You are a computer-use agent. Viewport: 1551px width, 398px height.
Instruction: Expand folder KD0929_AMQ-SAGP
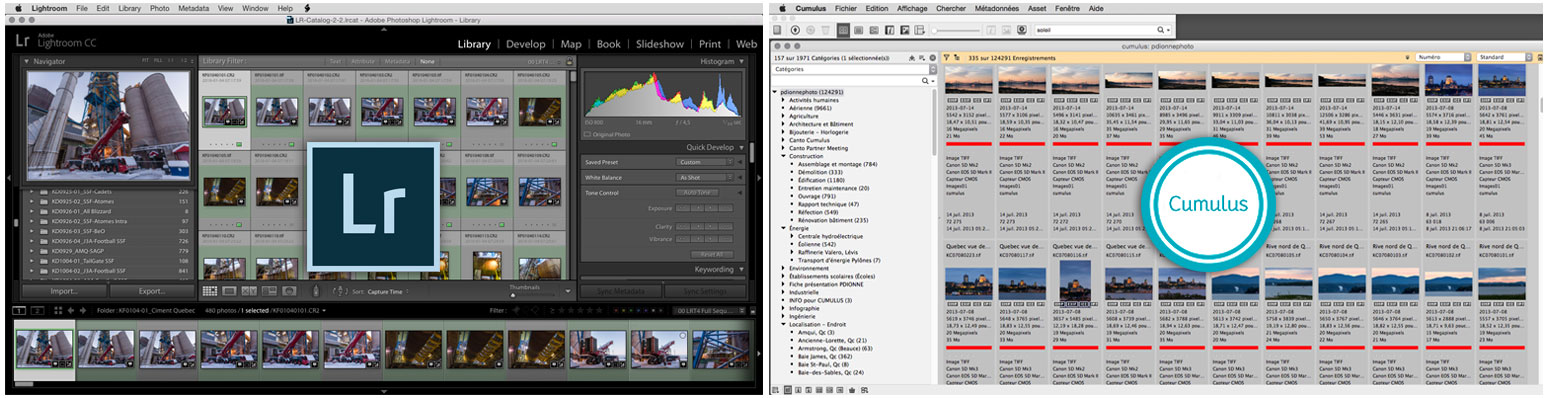[31, 251]
